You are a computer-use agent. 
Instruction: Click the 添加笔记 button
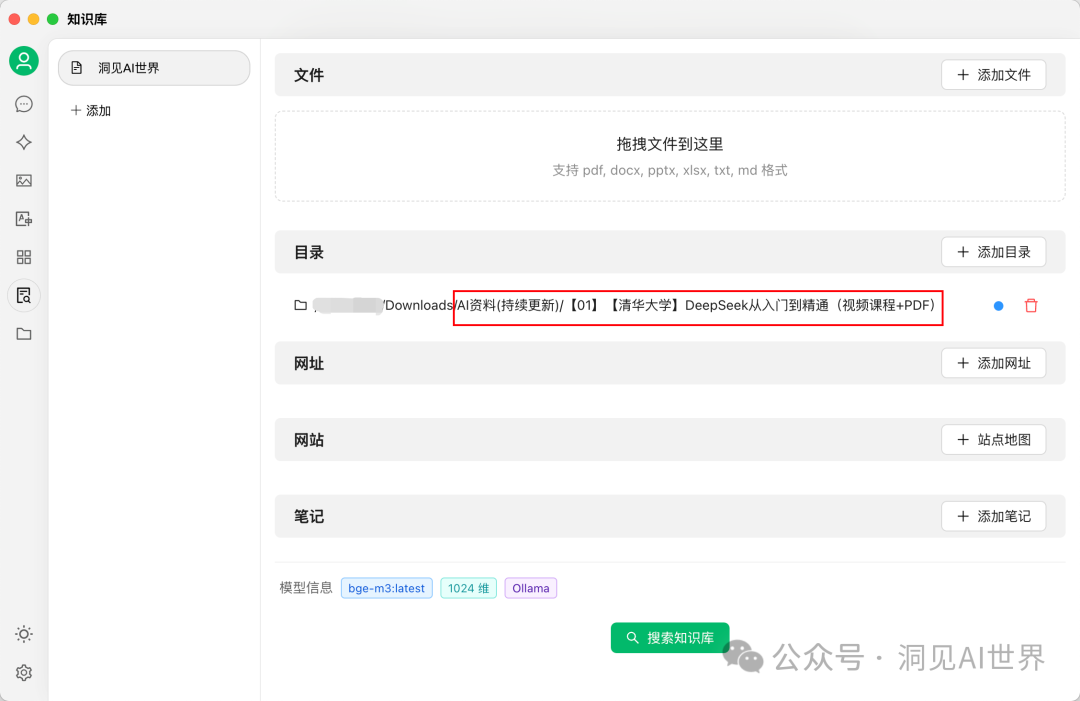click(x=993, y=516)
